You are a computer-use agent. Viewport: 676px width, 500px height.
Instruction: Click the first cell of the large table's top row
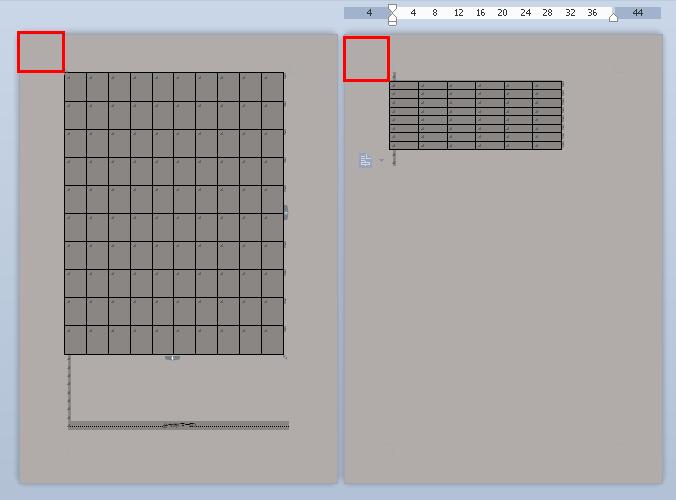click(75, 87)
